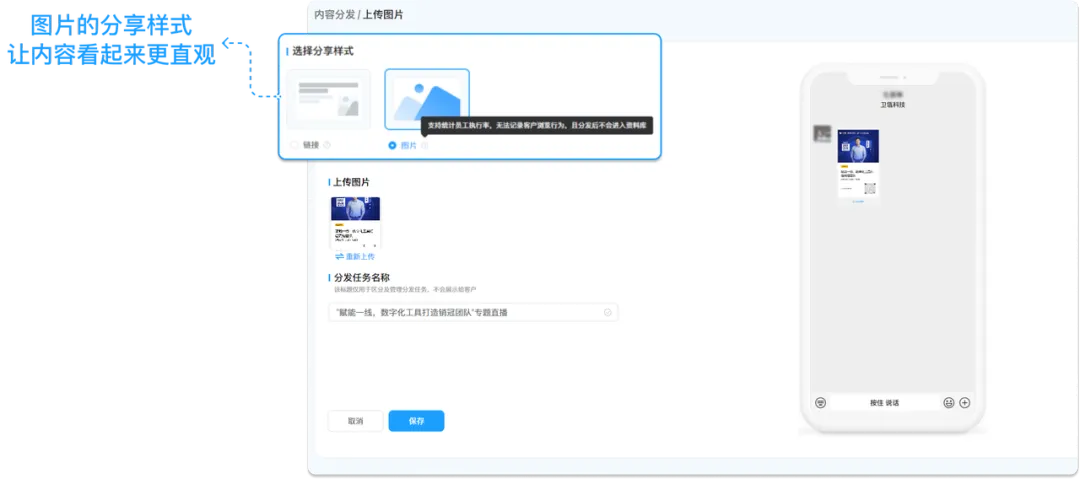Screen dimensions: 1080x479
Task: Tap the plus icon in phone chat bar
Action: point(965,403)
